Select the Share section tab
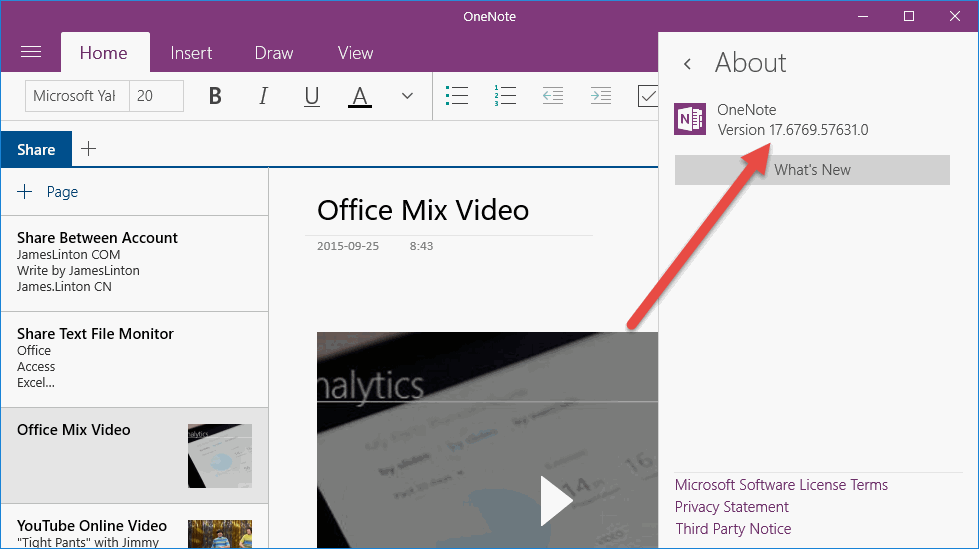Screen dimensions: 979x549 [36, 149]
